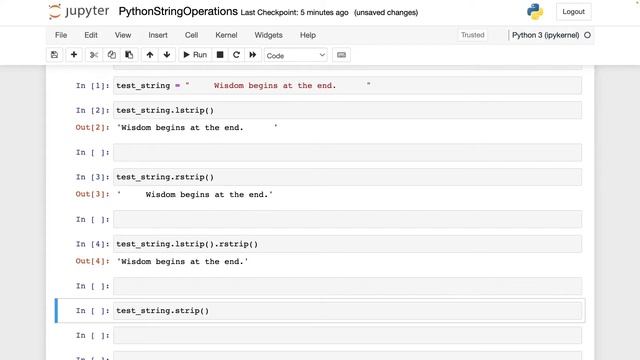The height and width of the screenshot is (360, 640).
Task: Paste cells below icon
Action: pyautogui.click(x=129, y=55)
